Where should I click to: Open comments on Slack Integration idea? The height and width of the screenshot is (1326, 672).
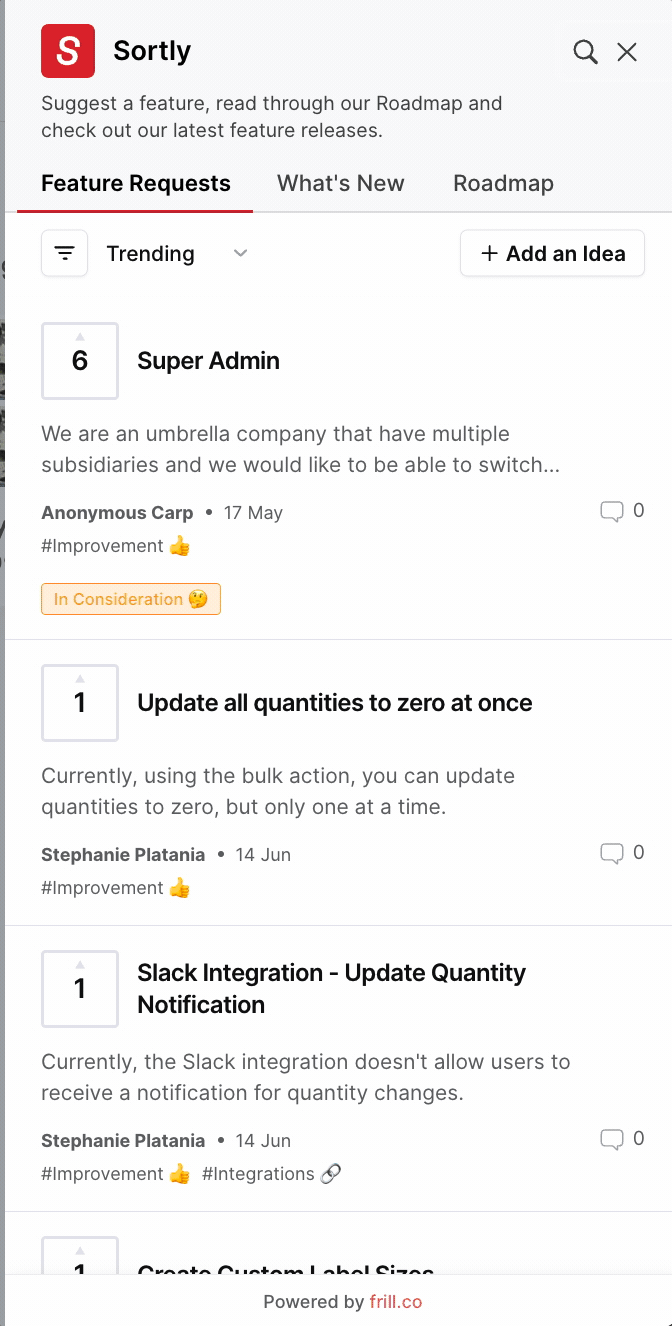[x=611, y=1140]
